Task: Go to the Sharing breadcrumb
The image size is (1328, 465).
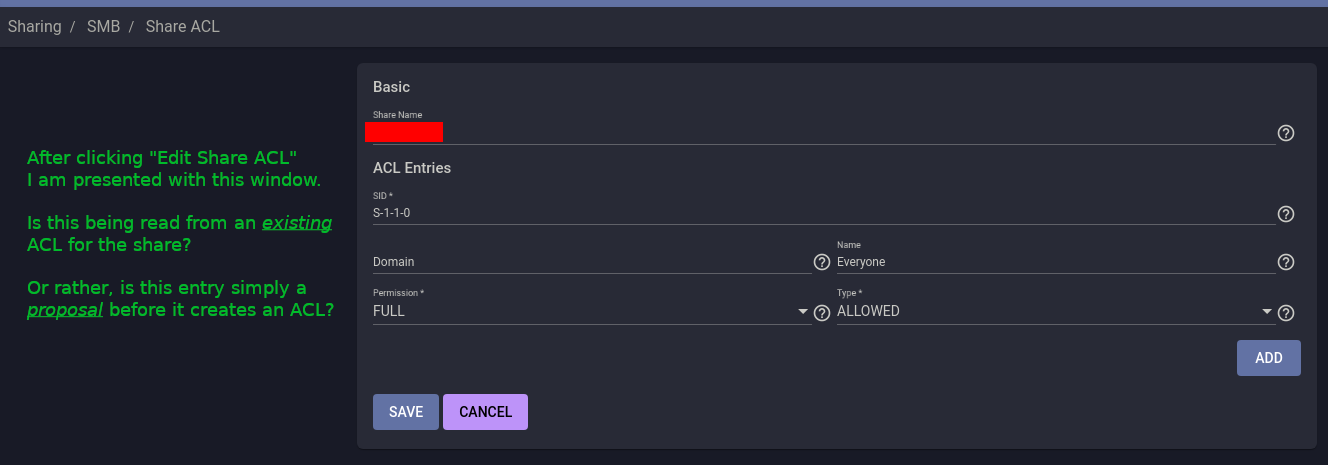Action: [35, 27]
